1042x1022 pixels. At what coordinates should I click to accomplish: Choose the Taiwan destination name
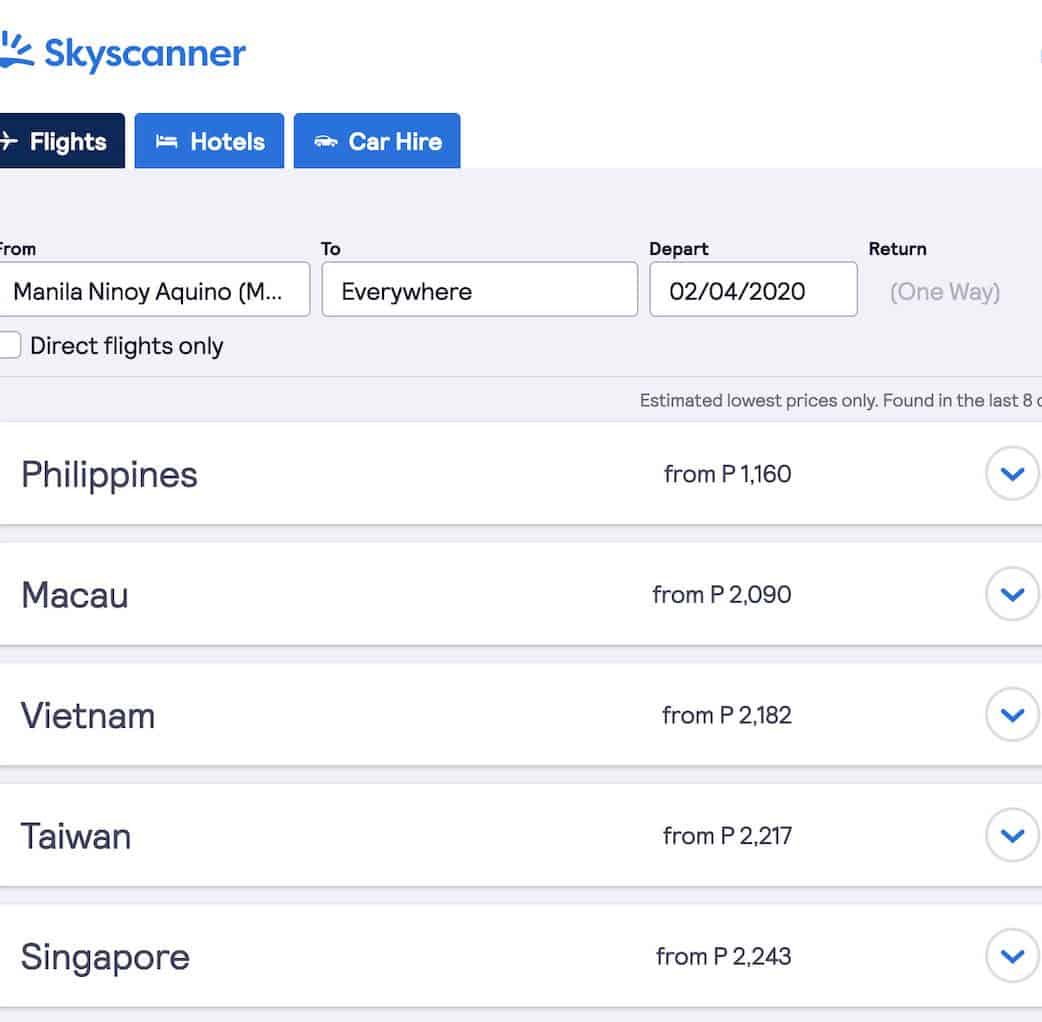pyautogui.click(x=76, y=836)
